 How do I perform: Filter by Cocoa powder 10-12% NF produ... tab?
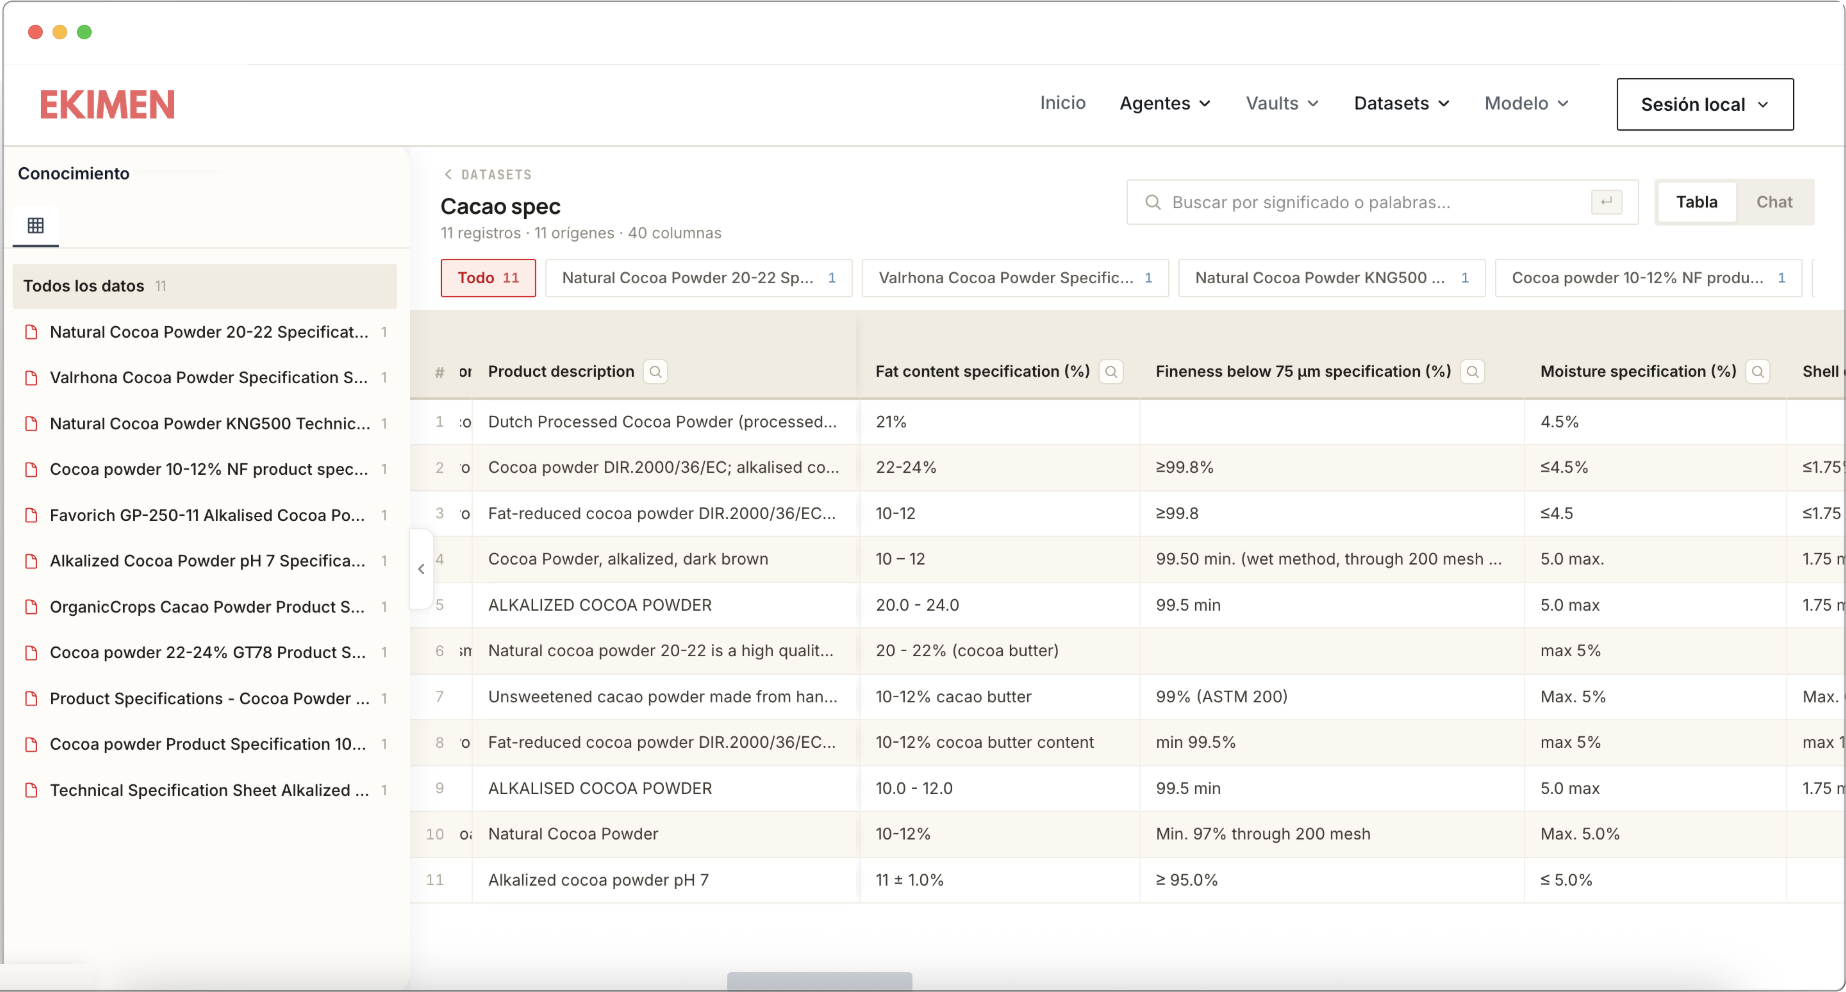pyautogui.click(x=1648, y=278)
